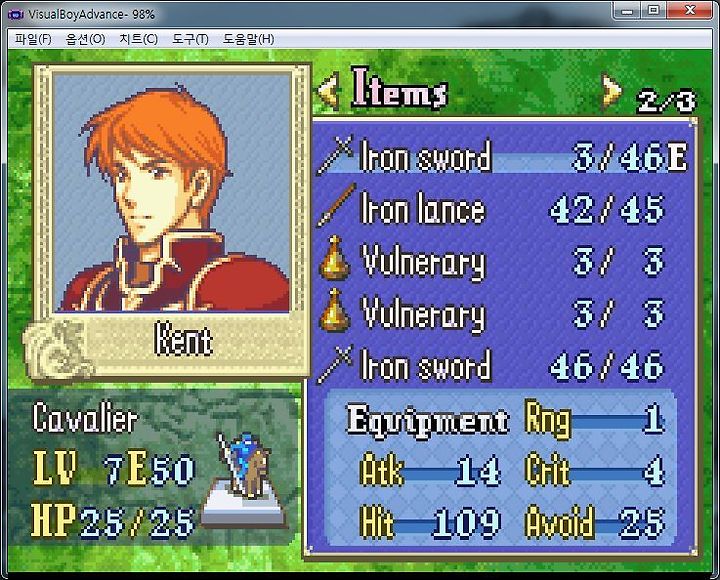Viewport: 720px width, 580px height.
Task: Open the 옵션(O) menu
Action: pyautogui.click(x=85, y=39)
